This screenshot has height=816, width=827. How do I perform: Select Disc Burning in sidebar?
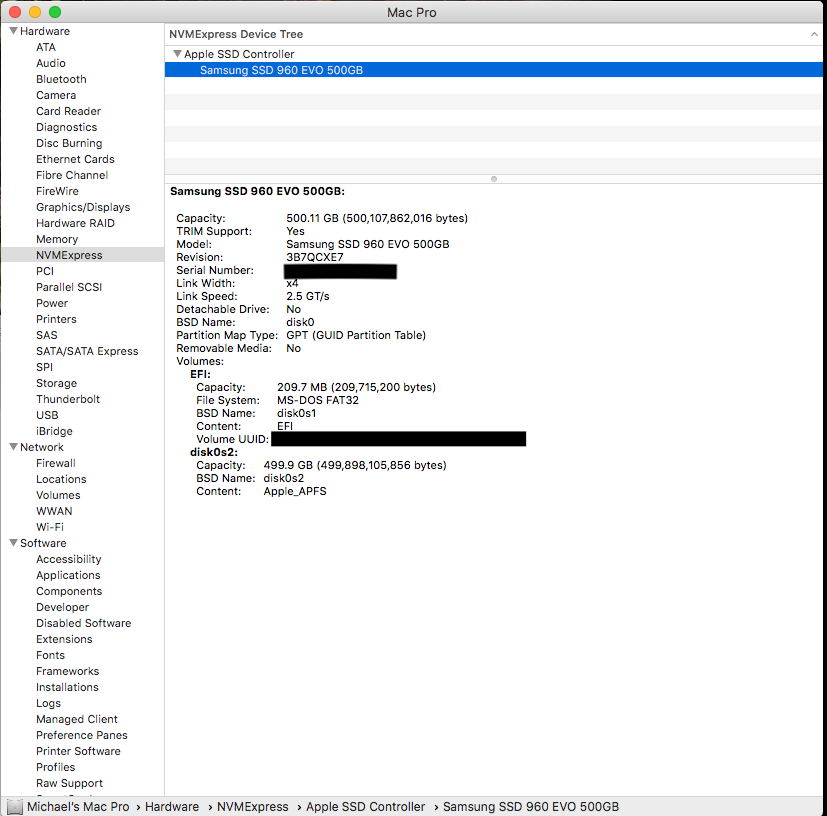(x=69, y=143)
